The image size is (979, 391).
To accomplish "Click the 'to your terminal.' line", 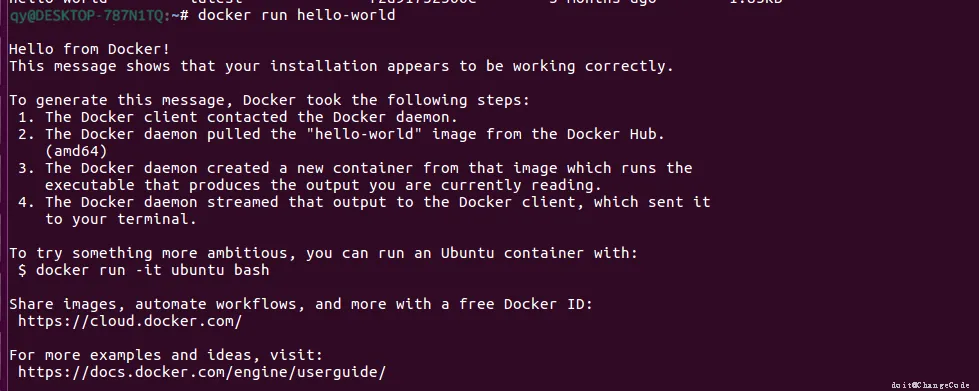I will pos(121,219).
